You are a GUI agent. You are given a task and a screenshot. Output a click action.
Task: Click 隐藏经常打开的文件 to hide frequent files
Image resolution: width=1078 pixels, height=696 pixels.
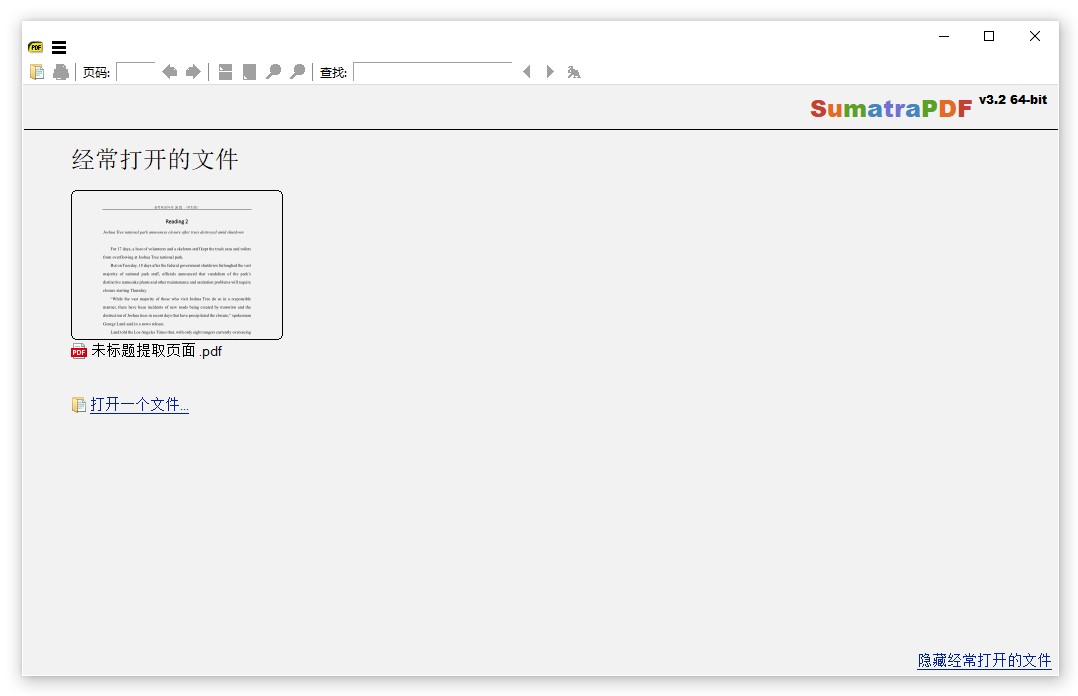coord(984,661)
